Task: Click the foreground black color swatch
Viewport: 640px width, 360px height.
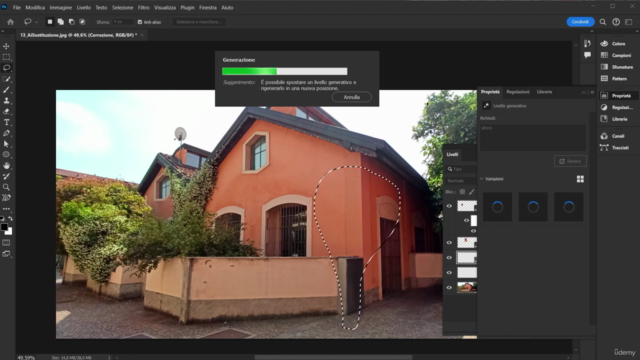Action: click(4, 227)
